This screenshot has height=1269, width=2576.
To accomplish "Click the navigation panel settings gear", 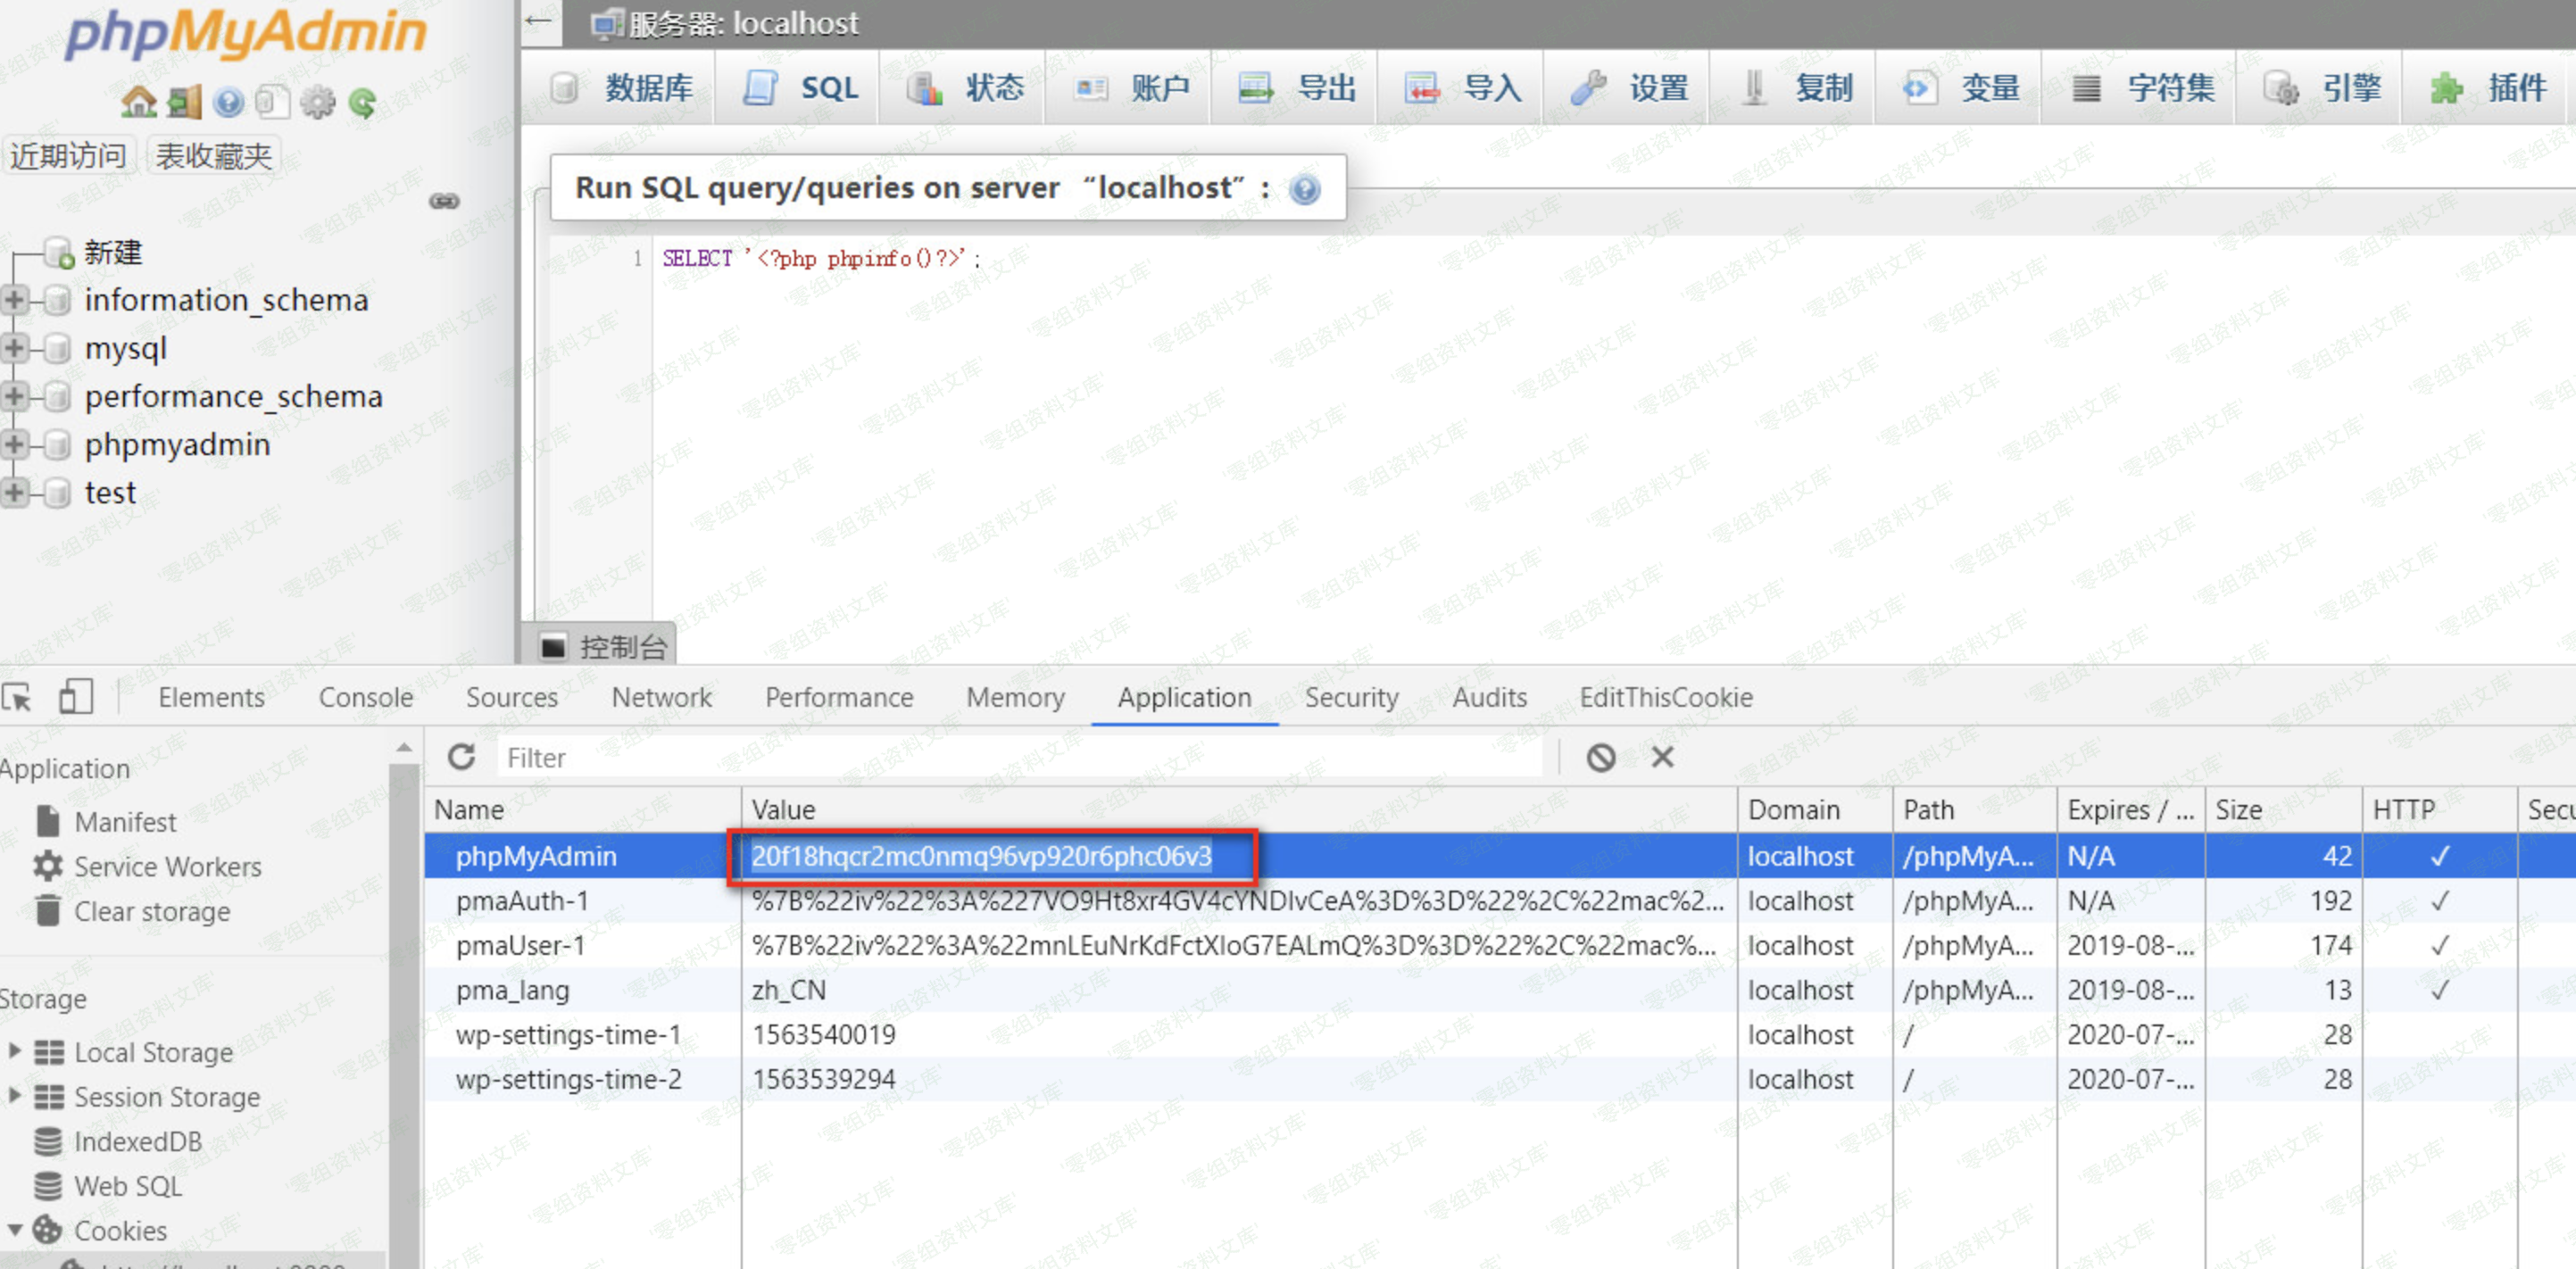I will tap(317, 102).
